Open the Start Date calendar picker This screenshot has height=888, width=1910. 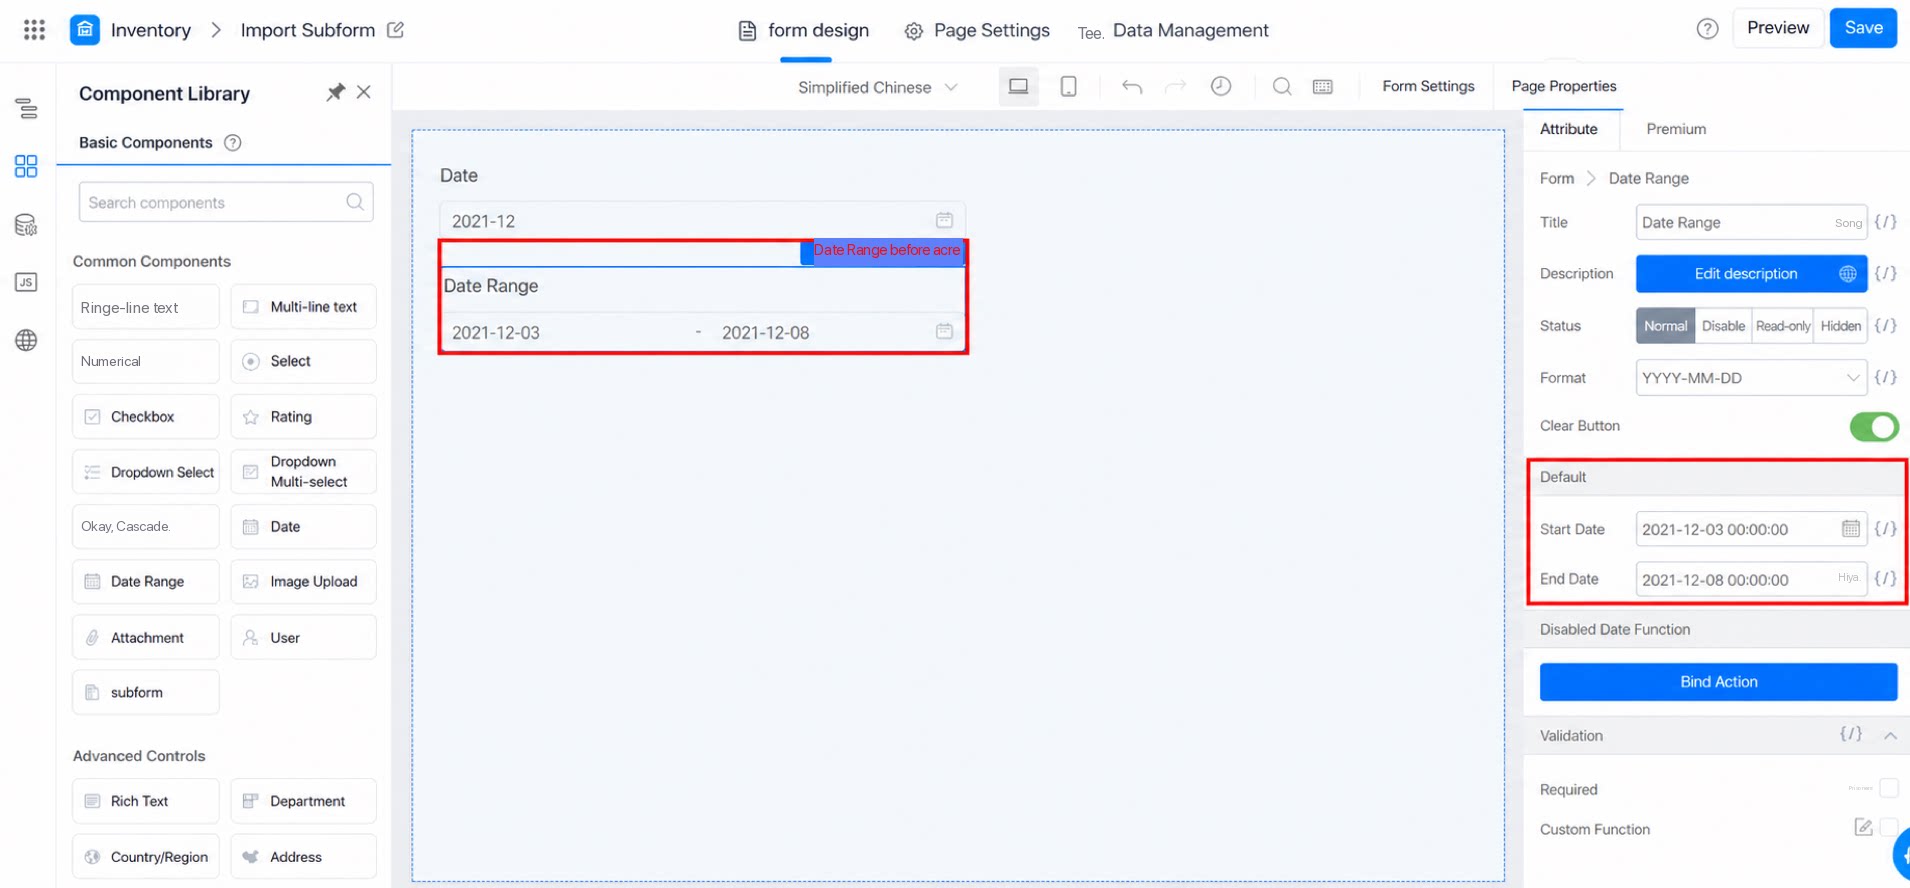pyautogui.click(x=1850, y=529)
